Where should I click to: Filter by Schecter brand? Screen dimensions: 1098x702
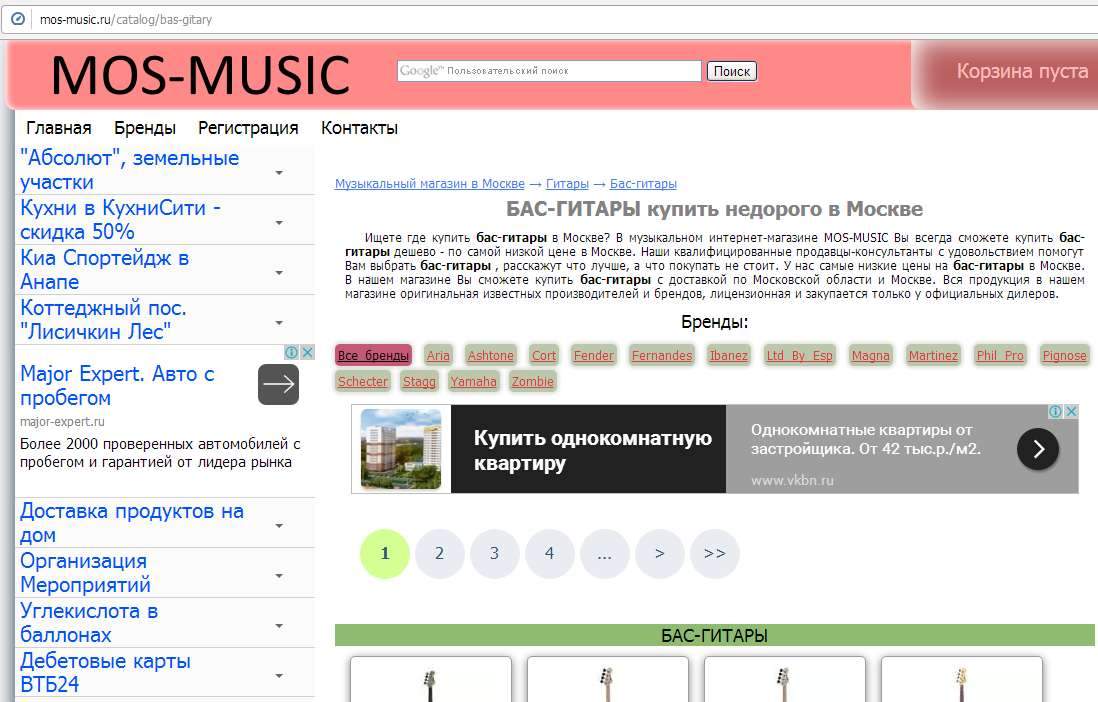[x=362, y=381]
